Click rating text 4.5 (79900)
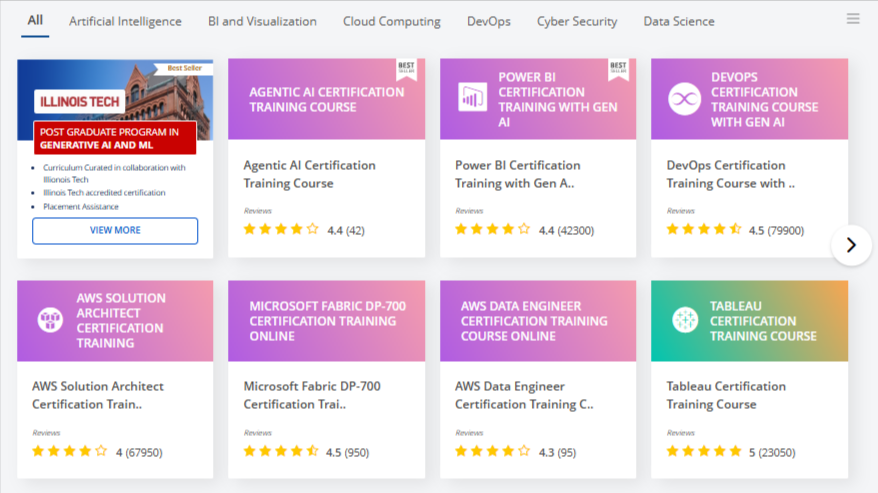 [777, 230]
